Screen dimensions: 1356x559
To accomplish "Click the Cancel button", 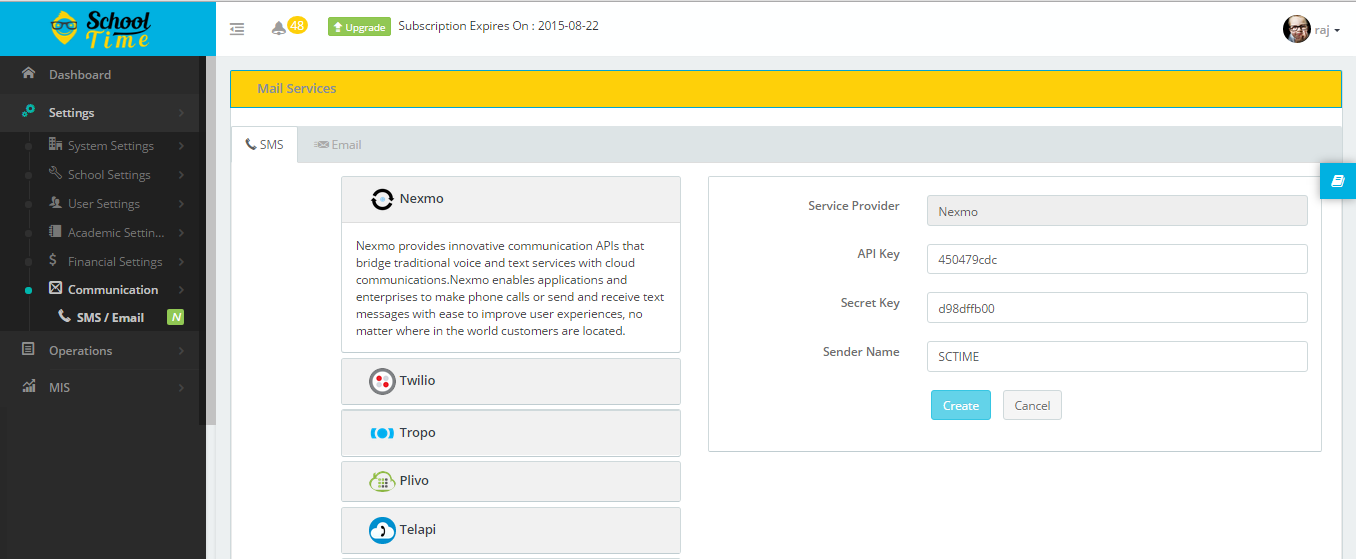I will pos(1032,405).
